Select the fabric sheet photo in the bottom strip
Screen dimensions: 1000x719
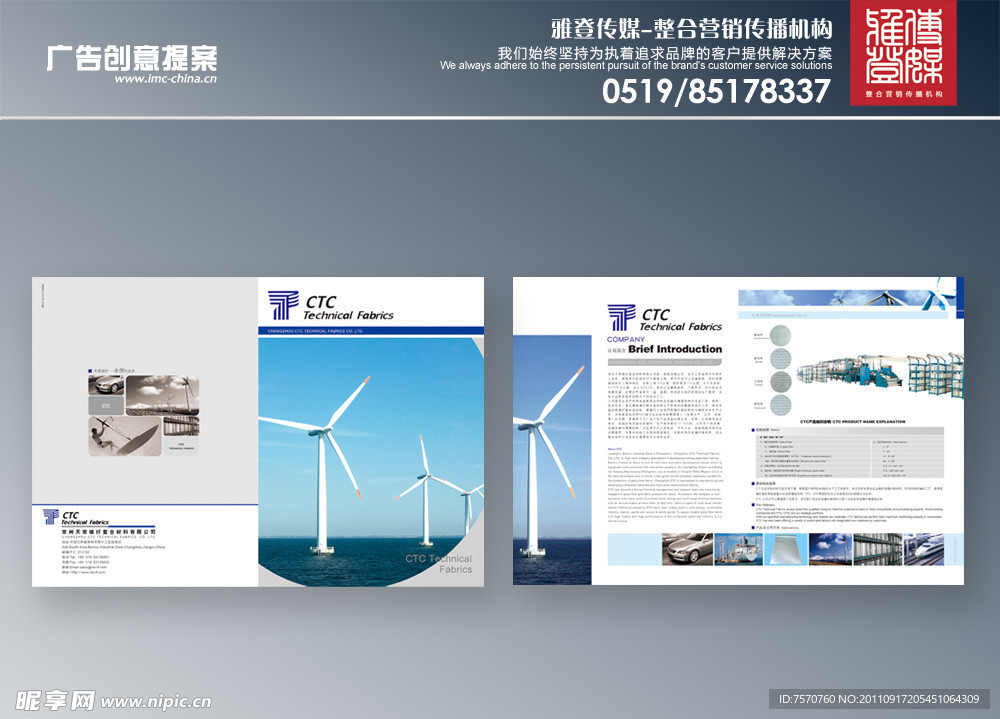coord(786,549)
